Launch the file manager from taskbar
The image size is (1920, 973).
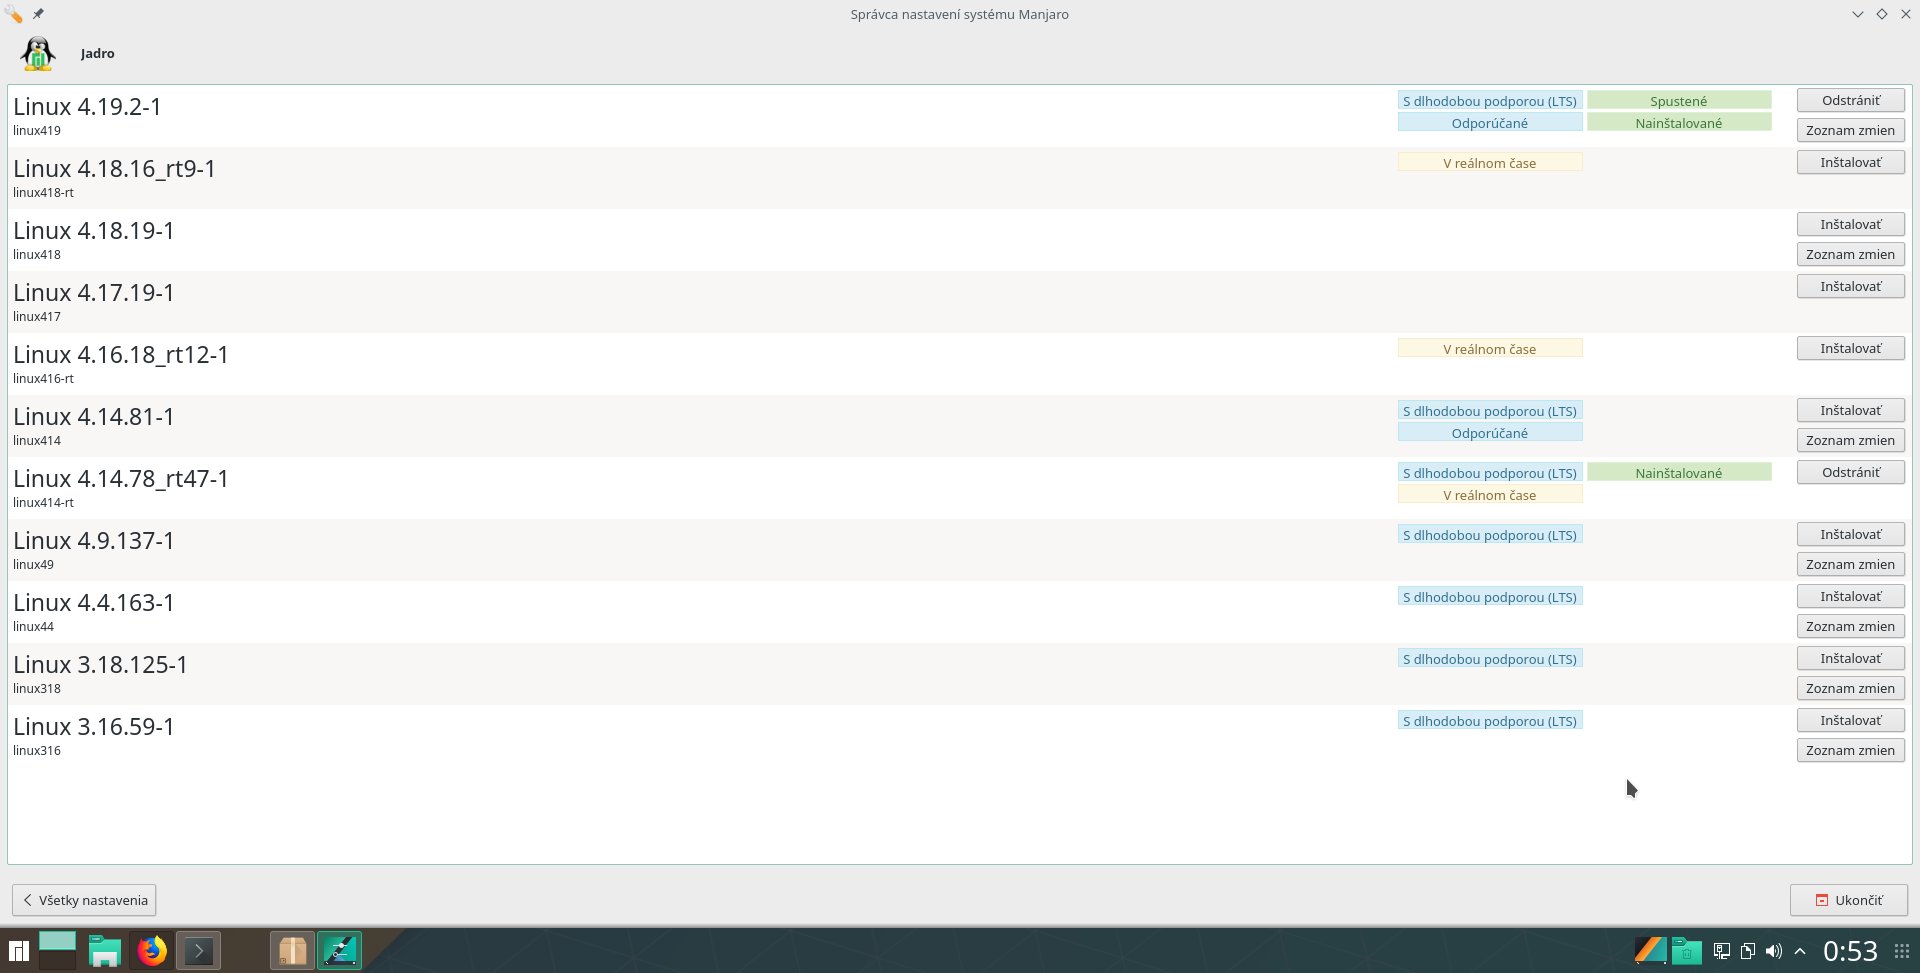[105, 951]
